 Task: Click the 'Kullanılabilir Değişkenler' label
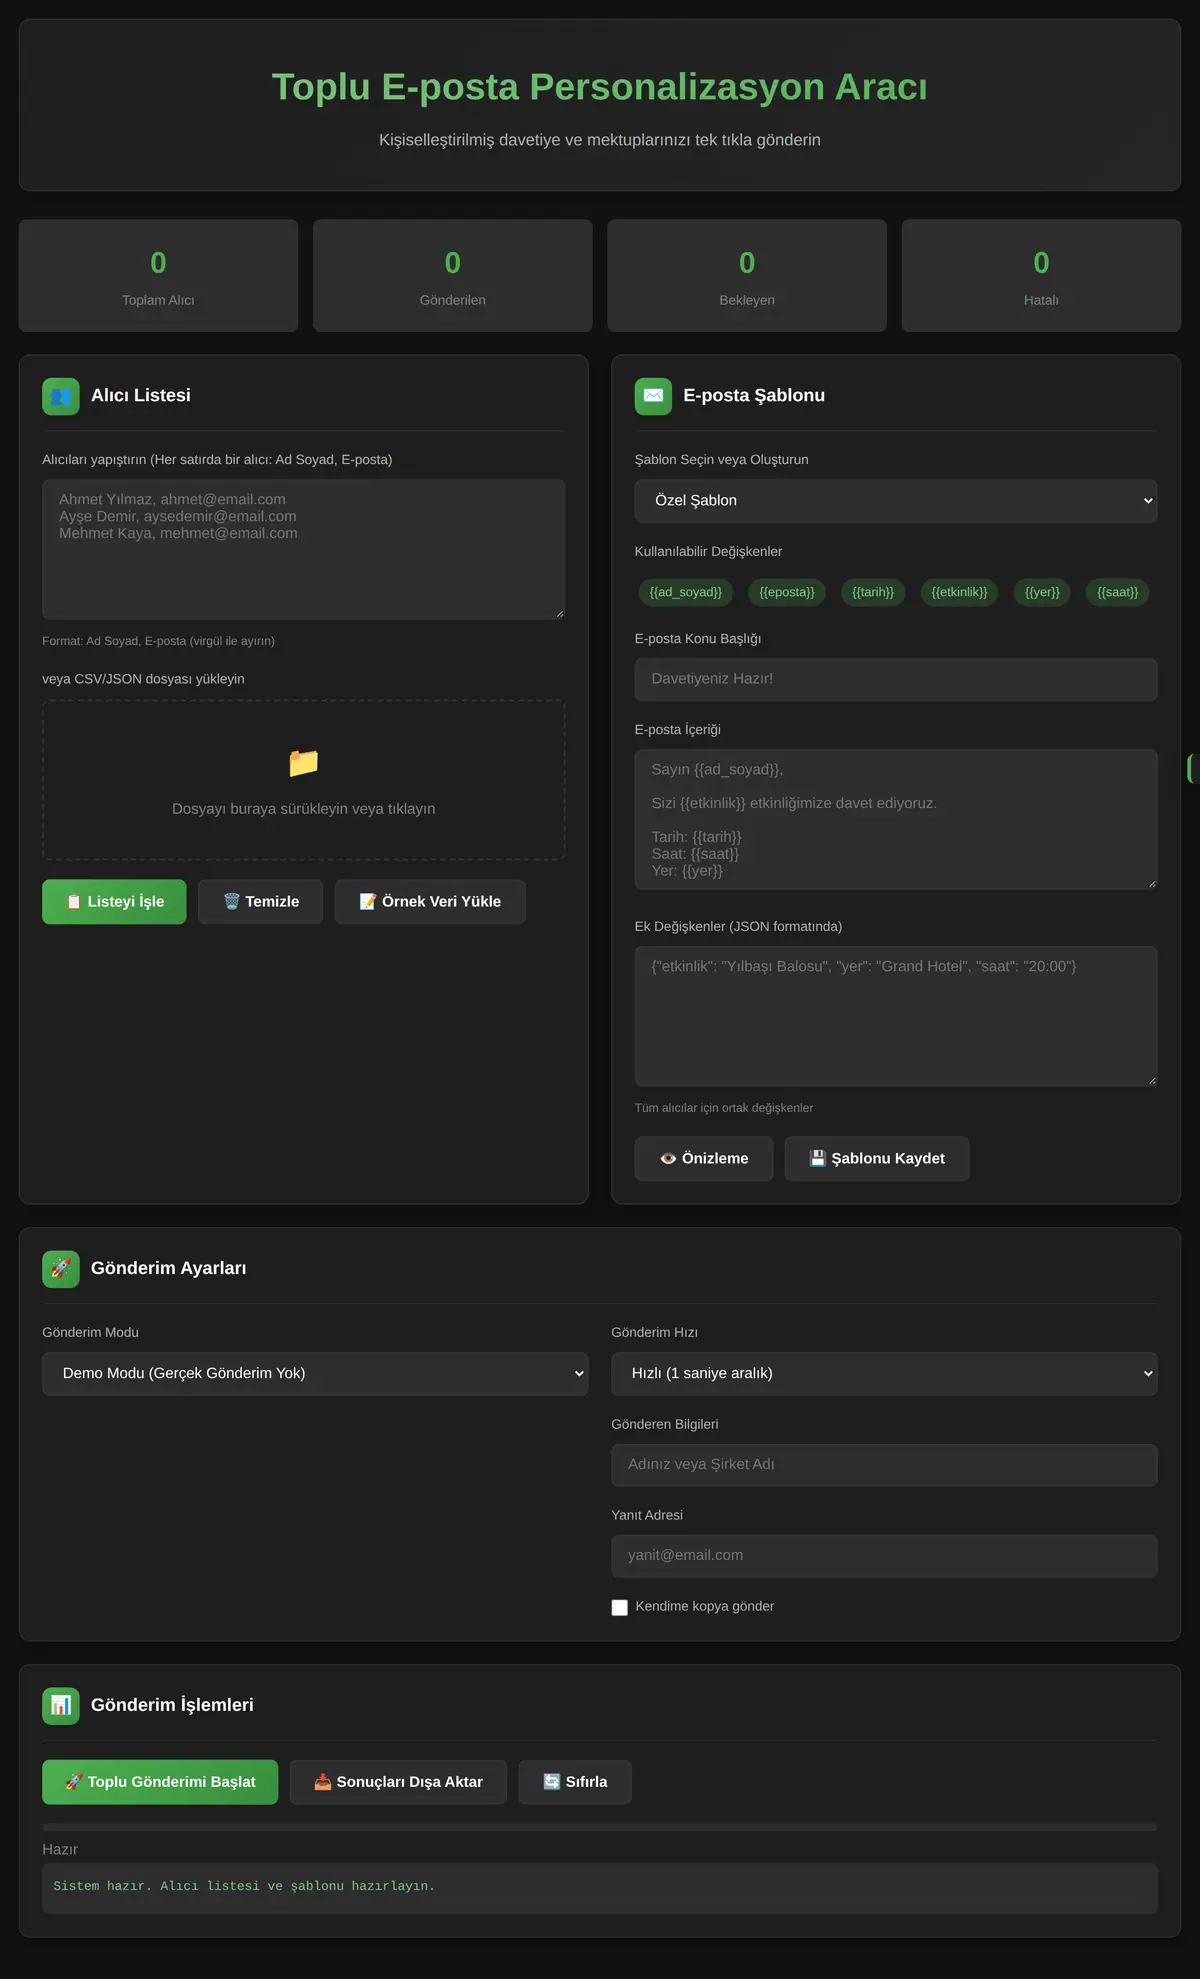pyautogui.click(x=708, y=552)
